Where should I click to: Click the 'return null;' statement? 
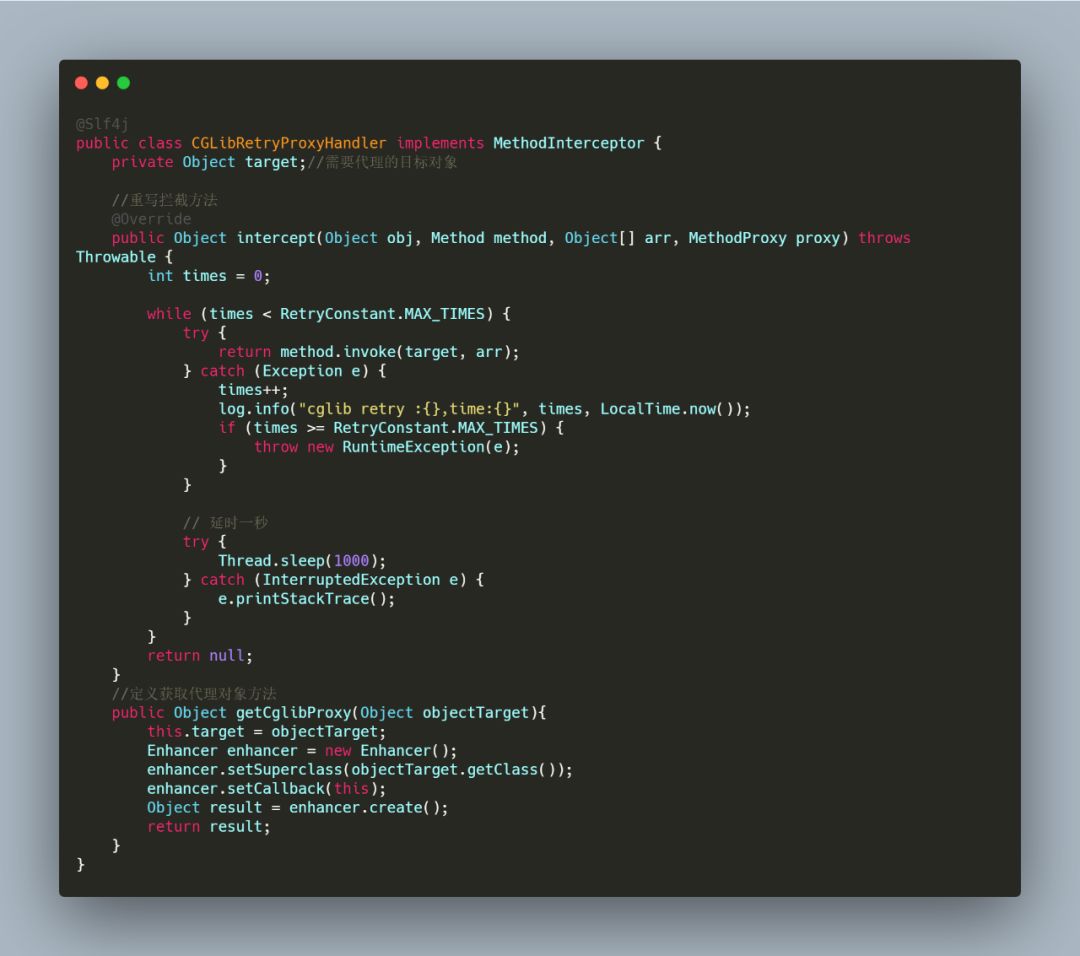[200, 656]
